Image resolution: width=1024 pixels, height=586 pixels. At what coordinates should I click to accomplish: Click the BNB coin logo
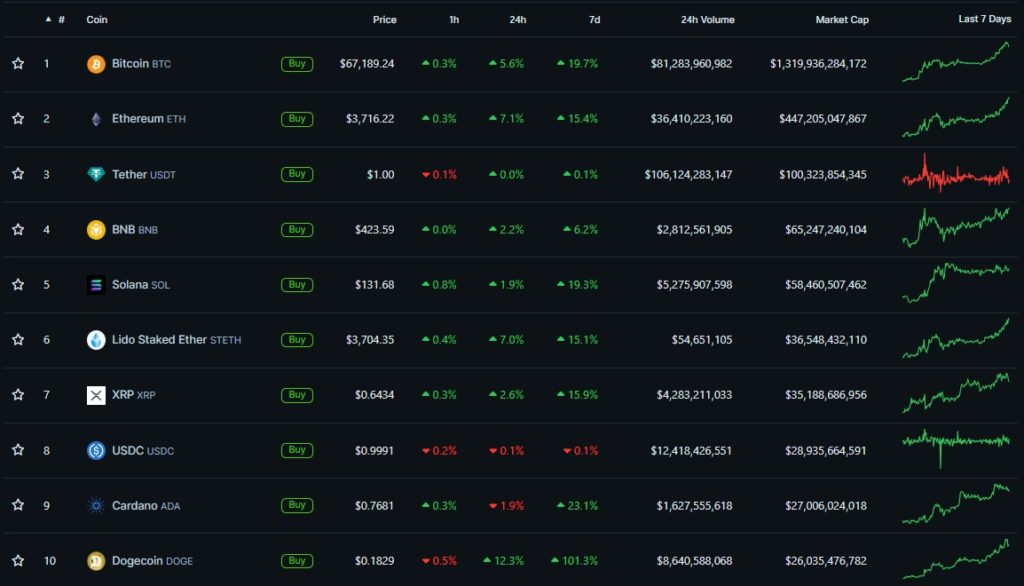[x=96, y=229]
